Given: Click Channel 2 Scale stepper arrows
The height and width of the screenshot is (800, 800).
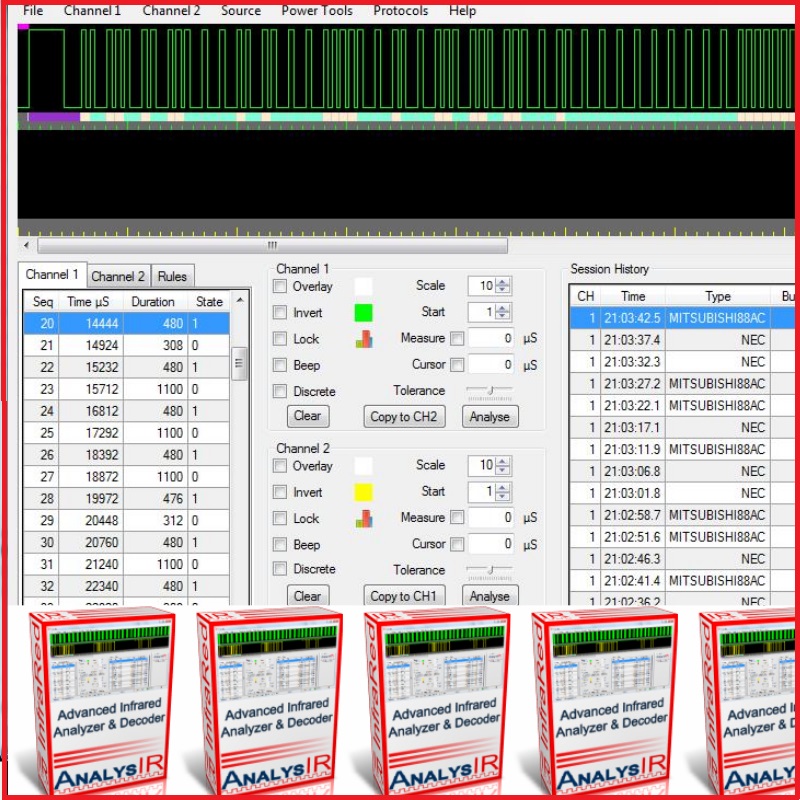Looking at the screenshot, I should (503, 465).
